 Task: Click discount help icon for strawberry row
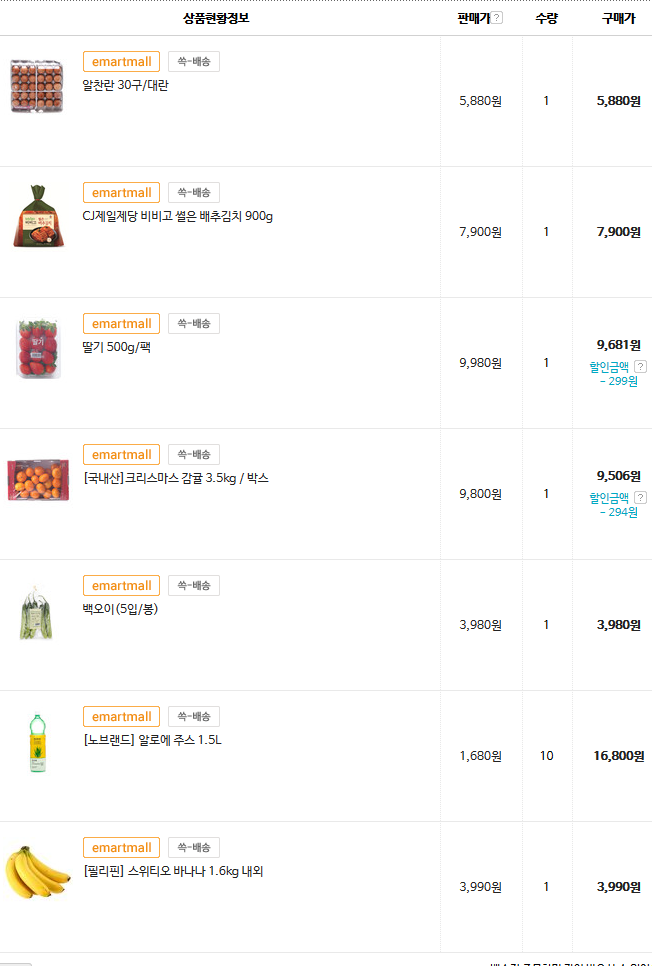(640, 367)
